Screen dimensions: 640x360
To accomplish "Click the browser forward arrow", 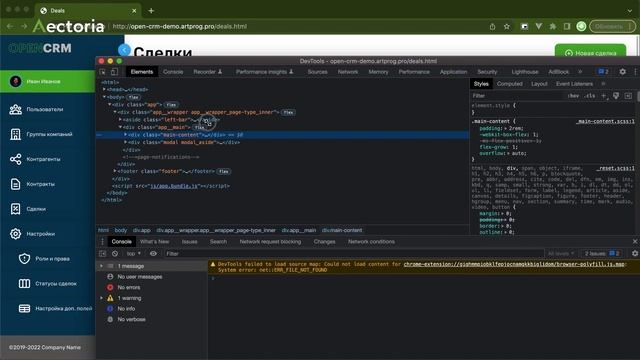I will click(x=24, y=27).
